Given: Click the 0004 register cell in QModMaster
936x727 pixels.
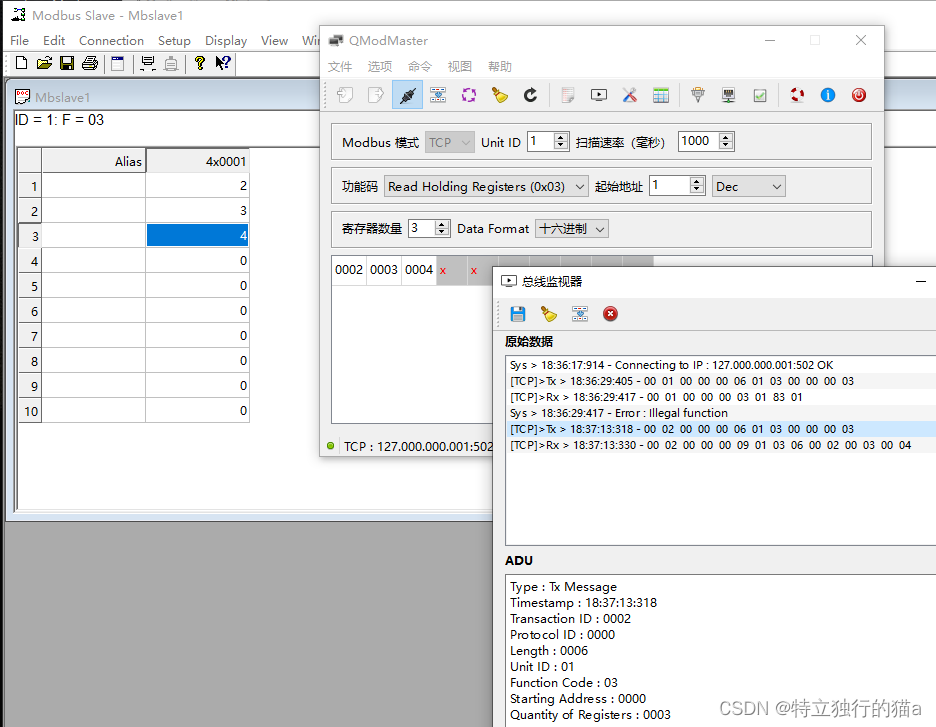Looking at the screenshot, I should click(x=418, y=270).
